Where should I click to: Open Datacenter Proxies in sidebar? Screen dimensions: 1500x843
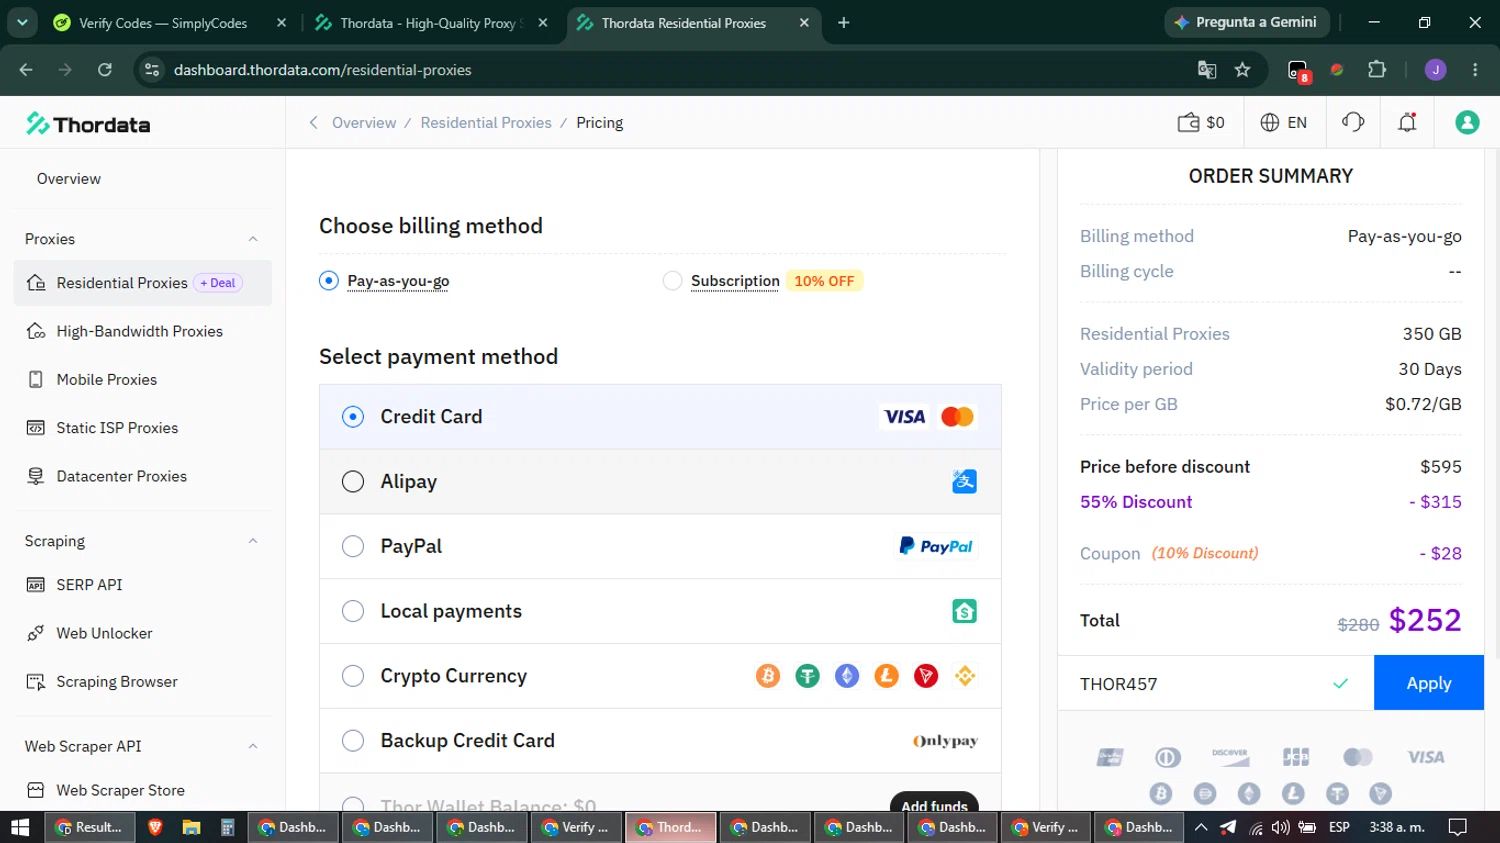[143, 476]
